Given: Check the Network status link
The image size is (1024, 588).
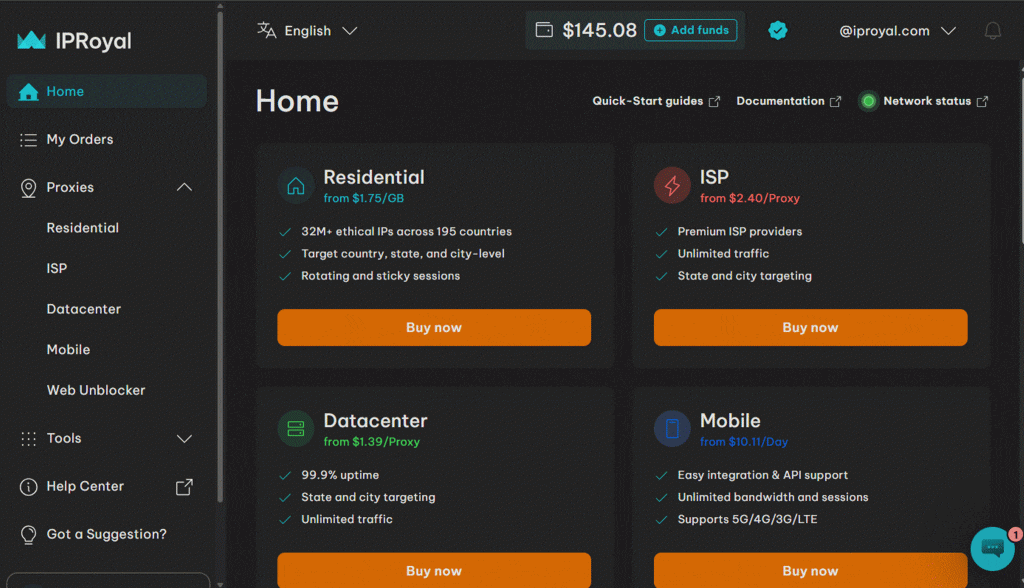Looking at the screenshot, I should pos(926,101).
